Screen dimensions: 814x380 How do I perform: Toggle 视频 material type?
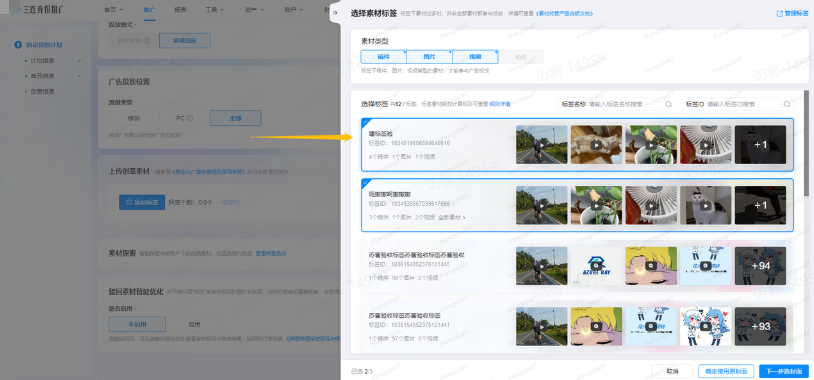475,57
